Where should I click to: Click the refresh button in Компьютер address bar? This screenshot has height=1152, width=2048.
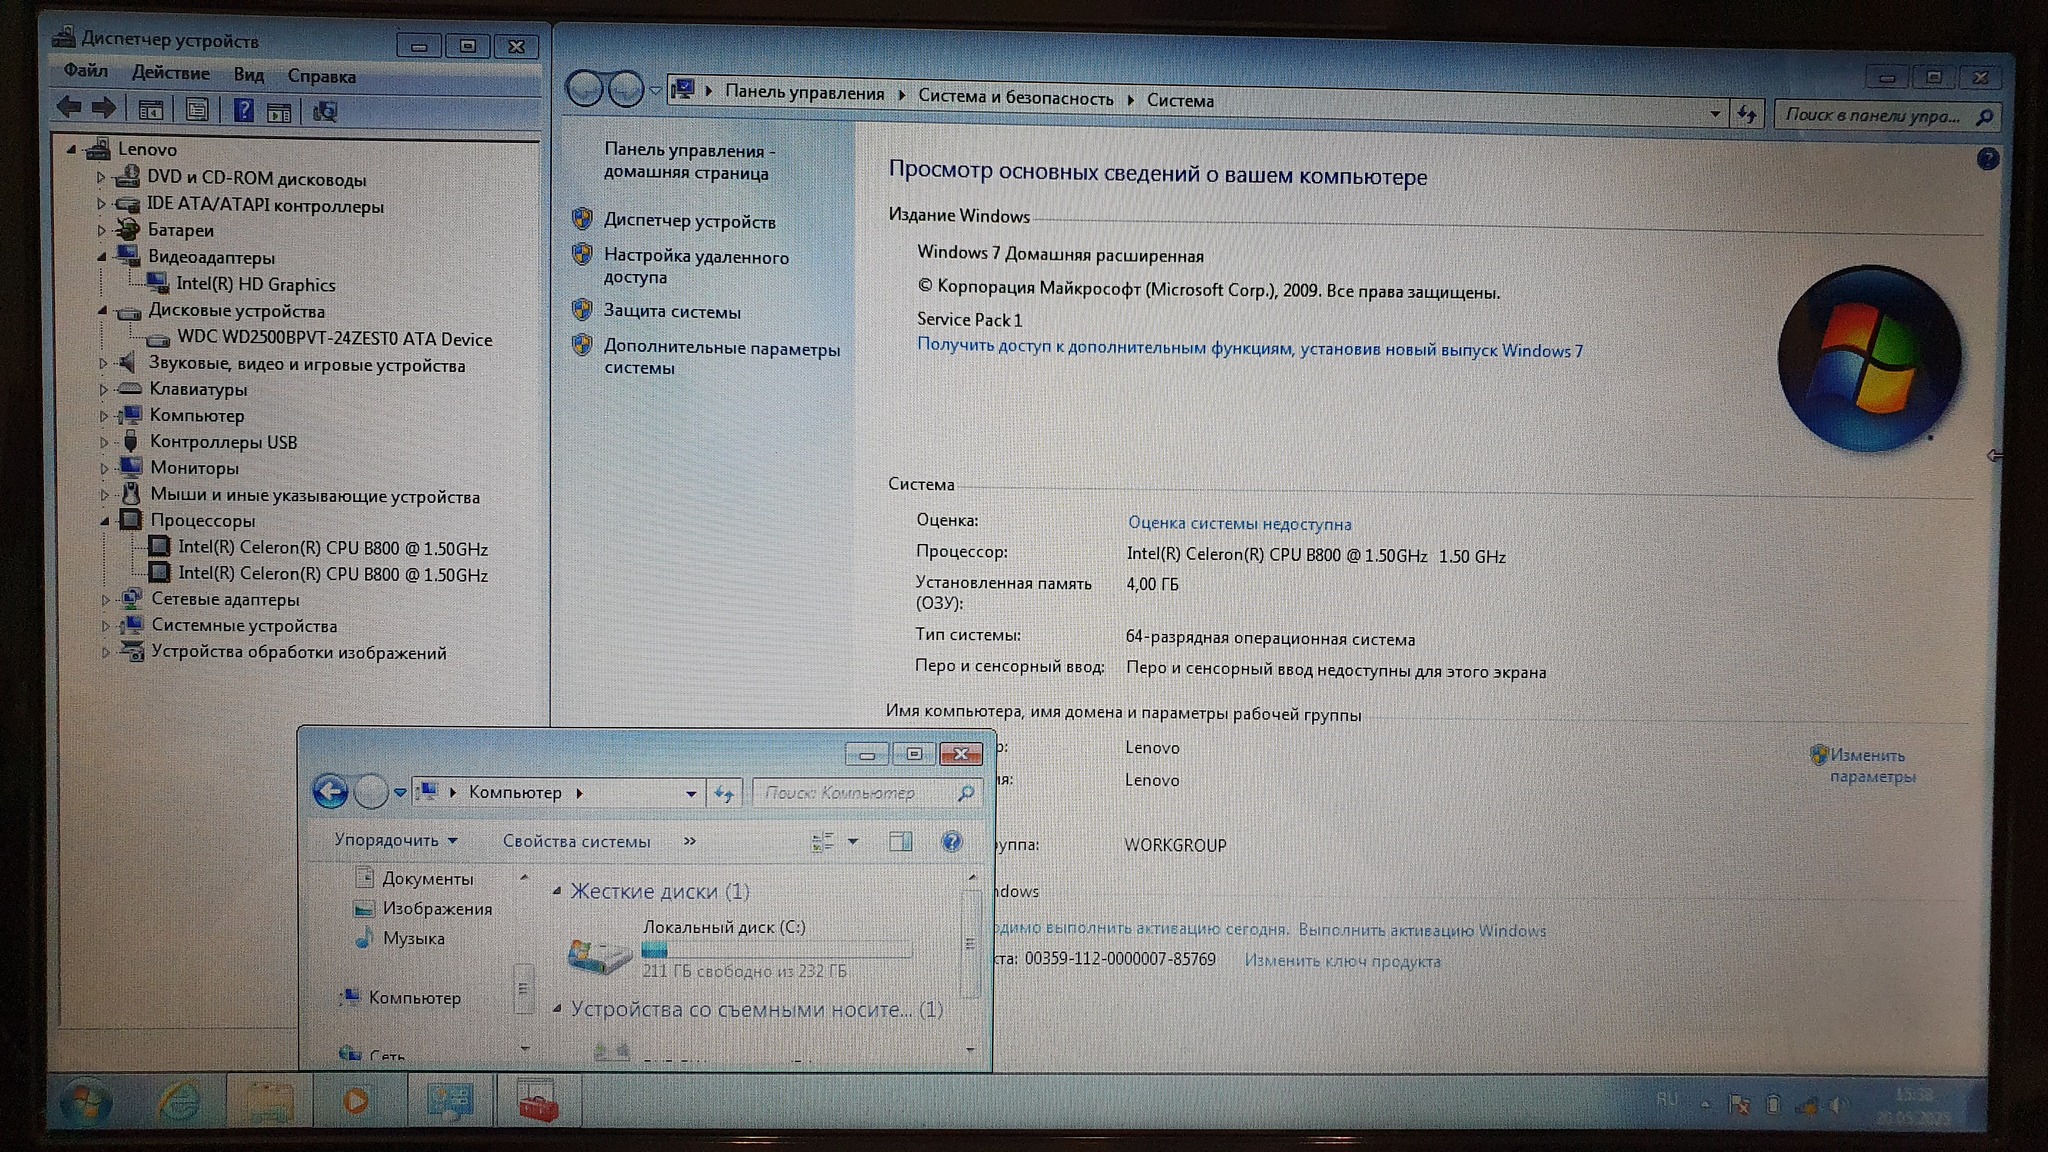724,794
